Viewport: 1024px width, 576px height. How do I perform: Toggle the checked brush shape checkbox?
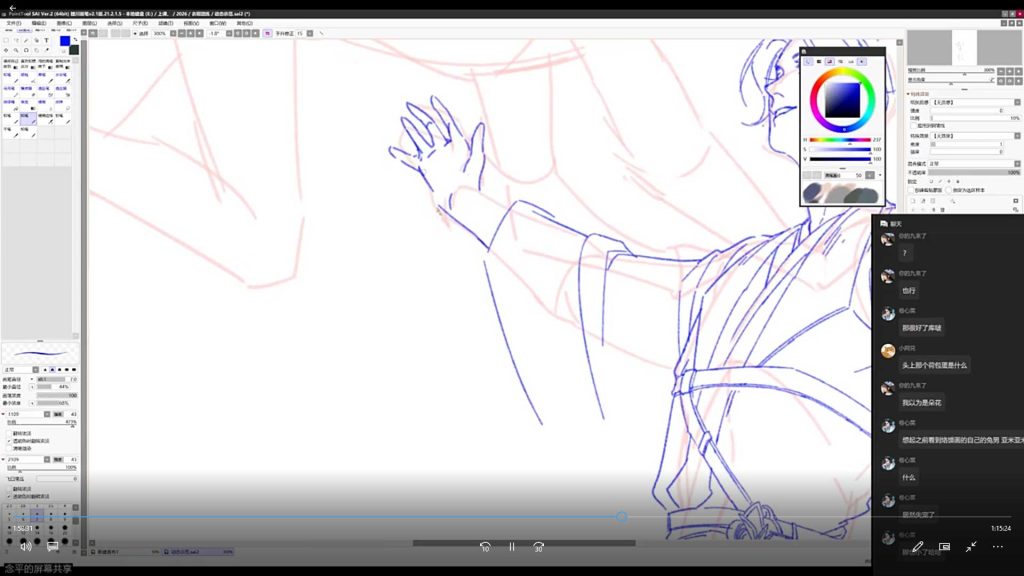tap(9, 441)
